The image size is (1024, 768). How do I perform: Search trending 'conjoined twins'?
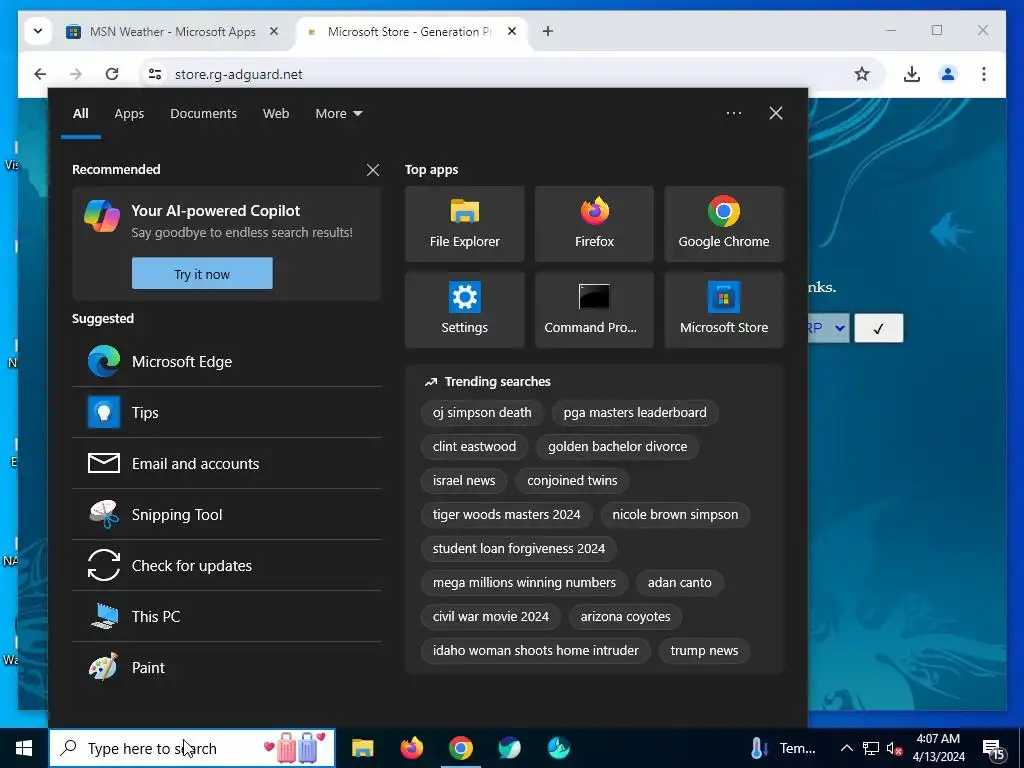[x=572, y=481]
